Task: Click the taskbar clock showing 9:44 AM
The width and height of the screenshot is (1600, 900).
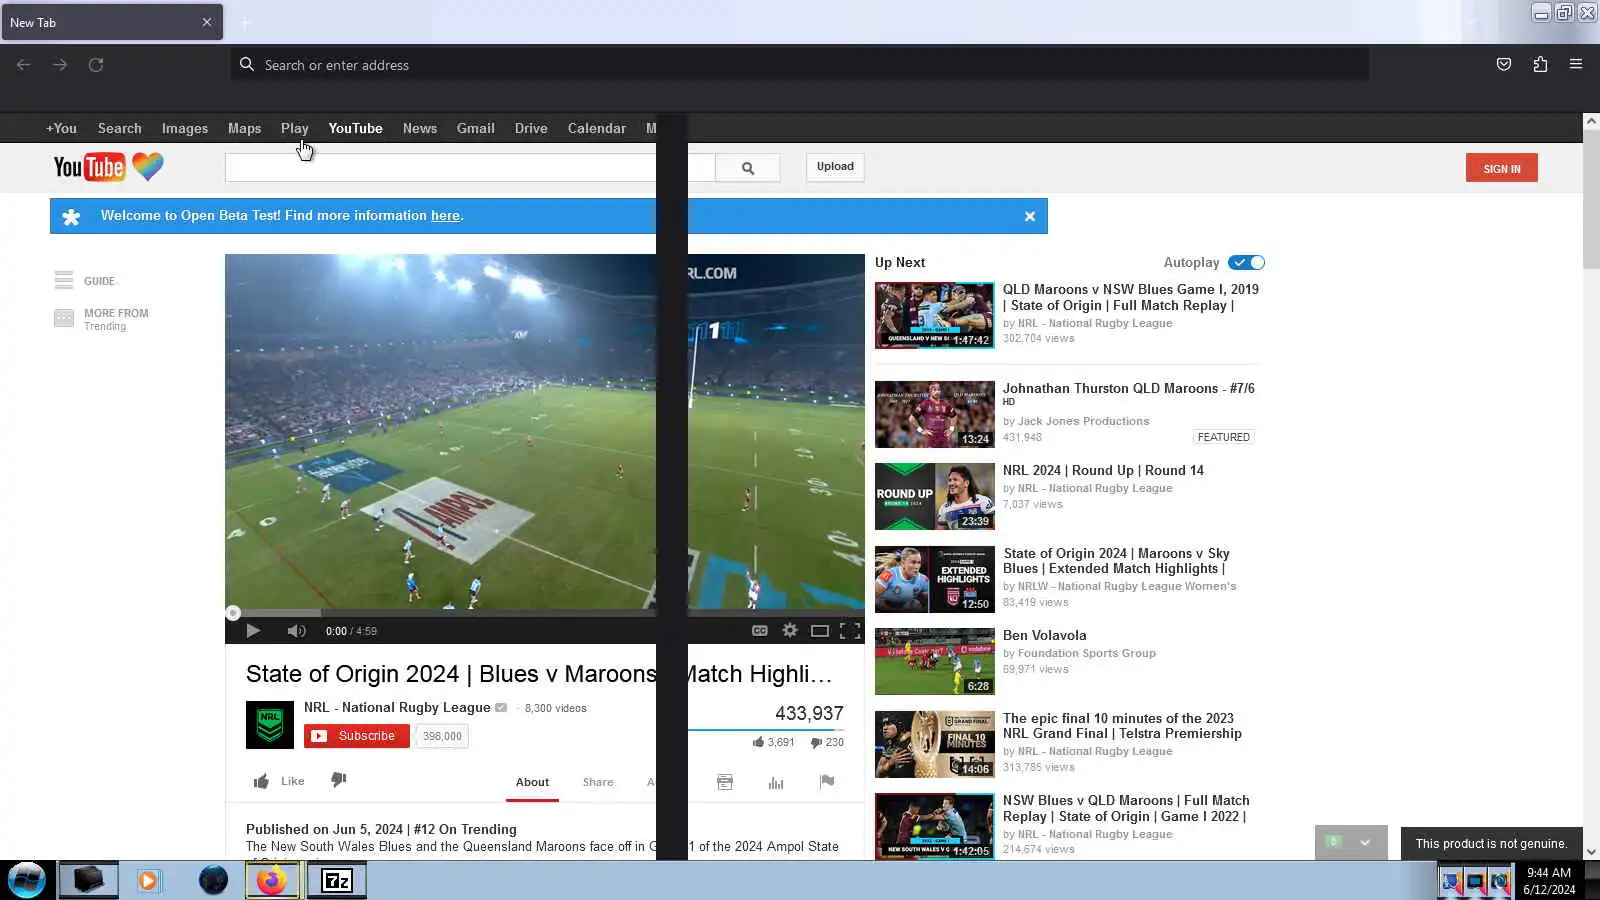Action: tap(1549, 881)
